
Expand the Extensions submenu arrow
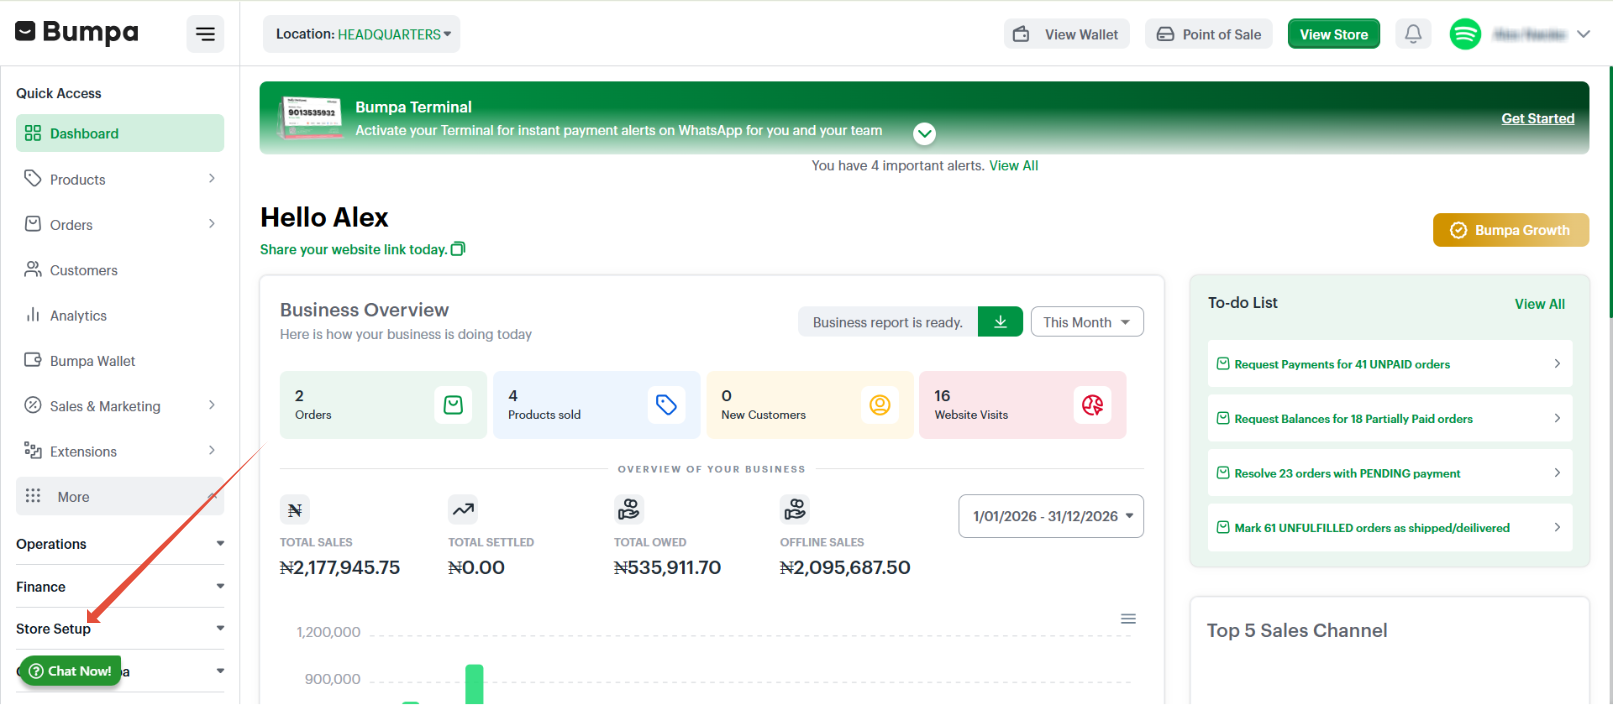[211, 450]
